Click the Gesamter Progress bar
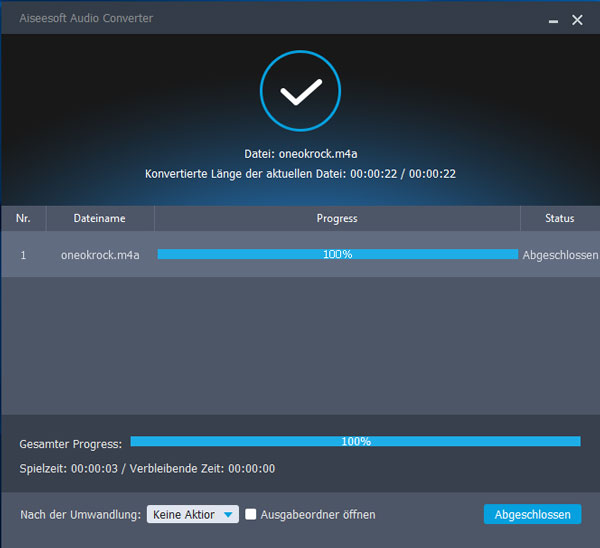Viewport: 600px width, 548px height. tap(355, 441)
